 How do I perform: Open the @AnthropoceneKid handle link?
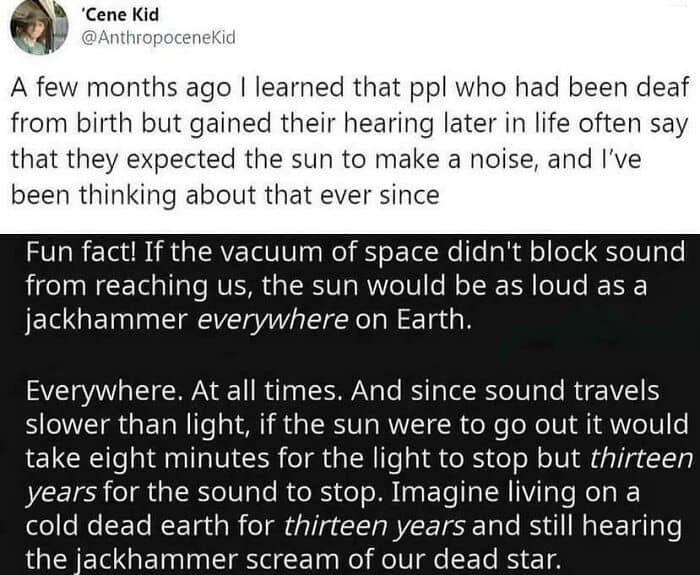click(x=158, y=38)
